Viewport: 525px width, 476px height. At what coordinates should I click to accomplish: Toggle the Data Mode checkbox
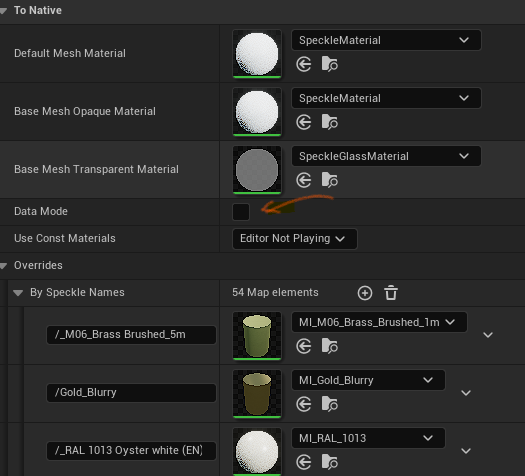coord(241,212)
